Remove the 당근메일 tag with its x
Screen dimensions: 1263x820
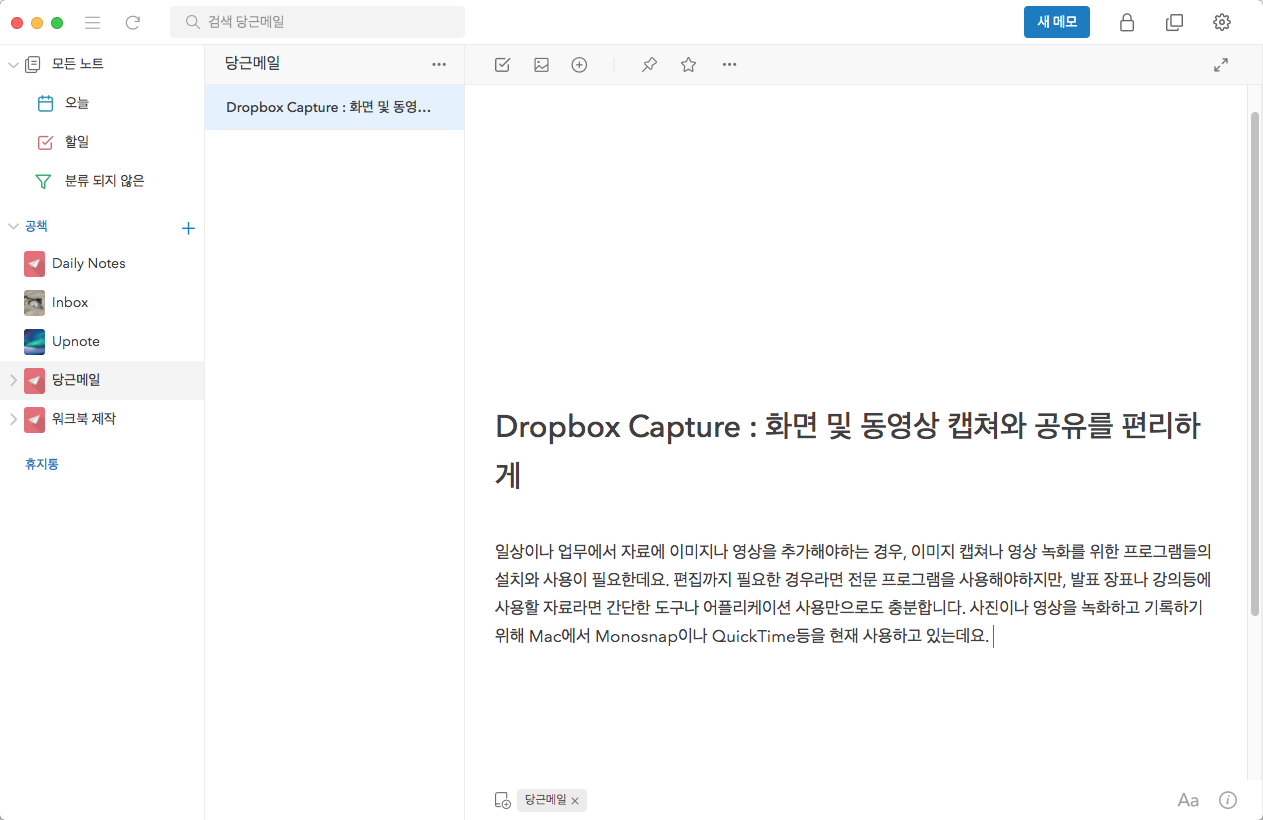(x=575, y=801)
